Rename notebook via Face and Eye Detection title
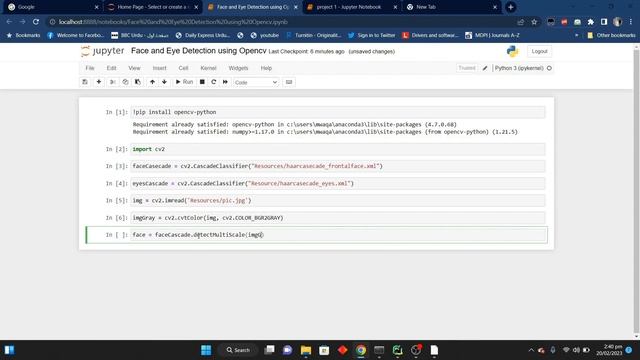This screenshot has height=360, width=640. (x=198, y=51)
